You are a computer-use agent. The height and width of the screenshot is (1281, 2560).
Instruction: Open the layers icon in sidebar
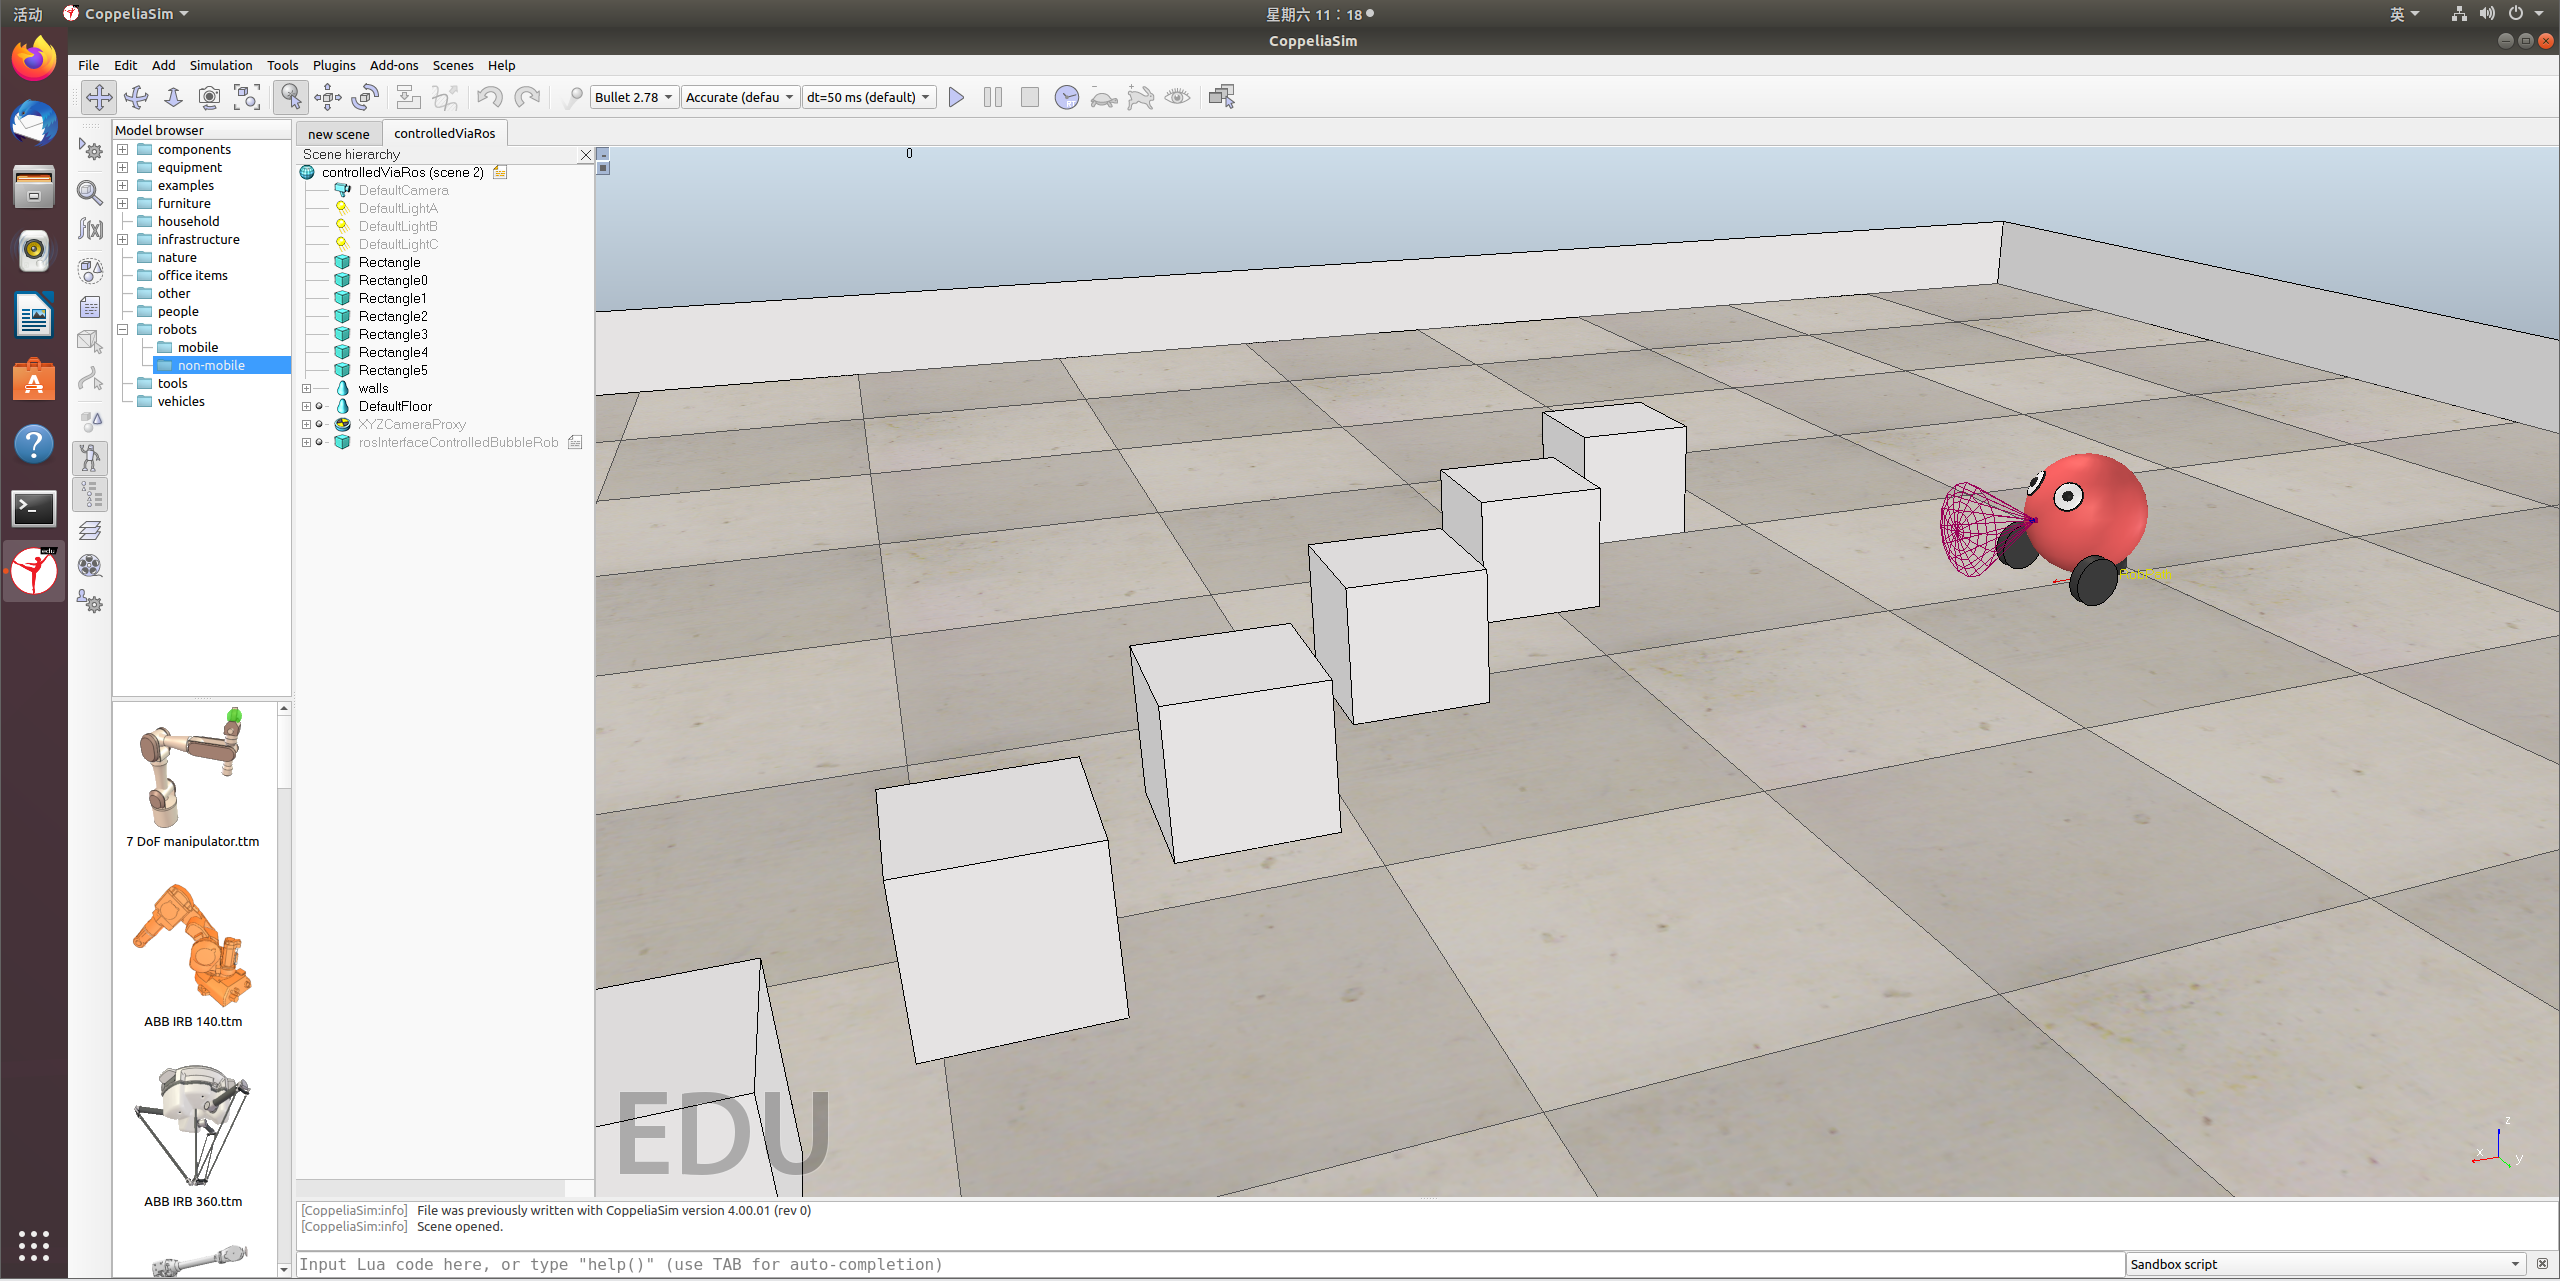pyautogui.click(x=90, y=530)
